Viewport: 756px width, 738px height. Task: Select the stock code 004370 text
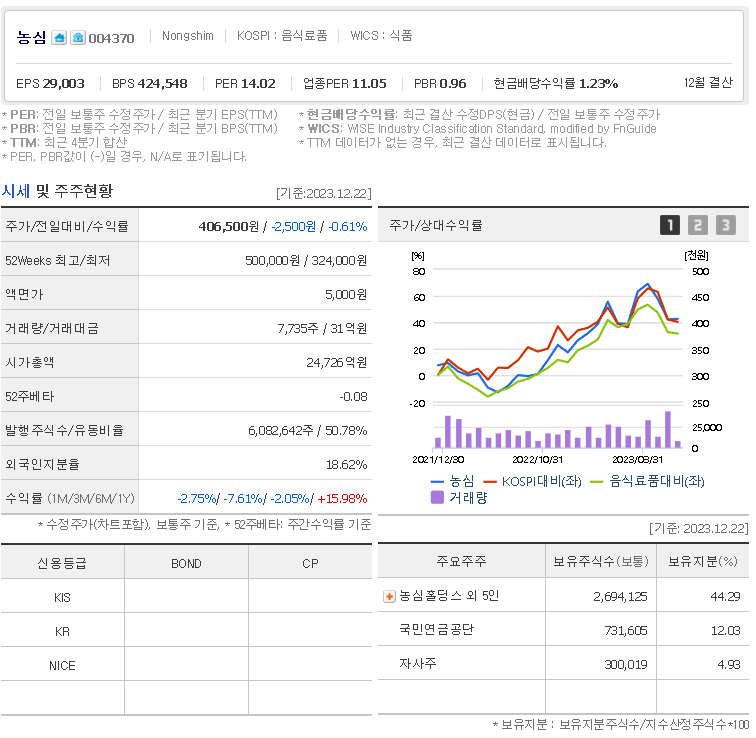click(111, 38)
